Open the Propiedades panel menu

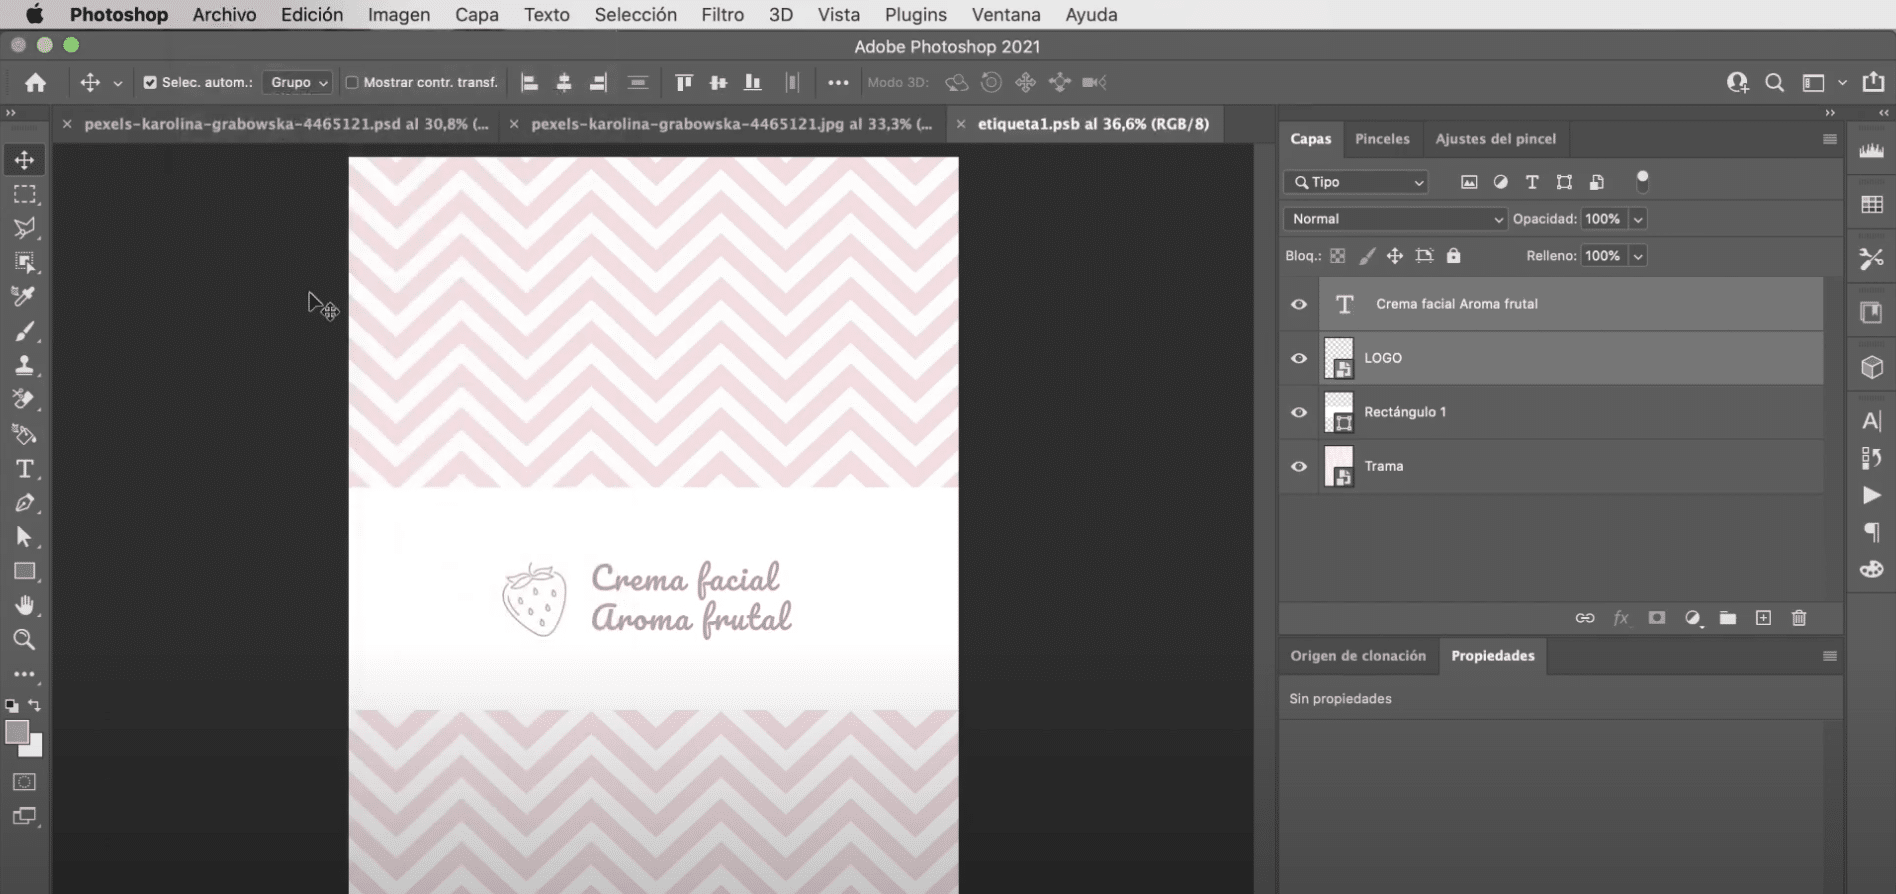pos(1830,656)
